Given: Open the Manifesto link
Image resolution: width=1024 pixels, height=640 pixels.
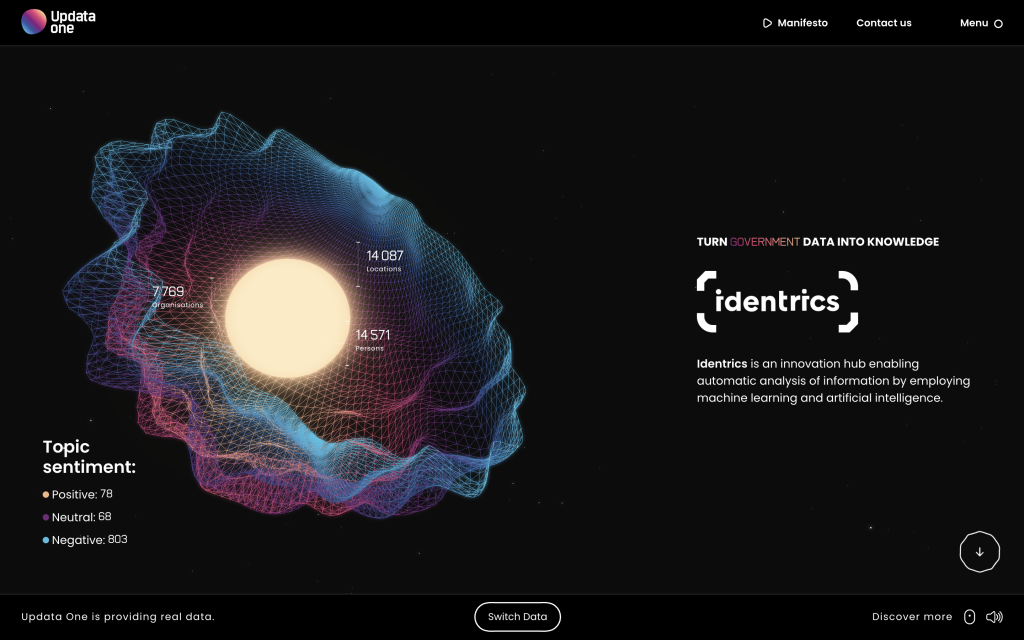Looking at the screenshot, I should click(795, 23).
